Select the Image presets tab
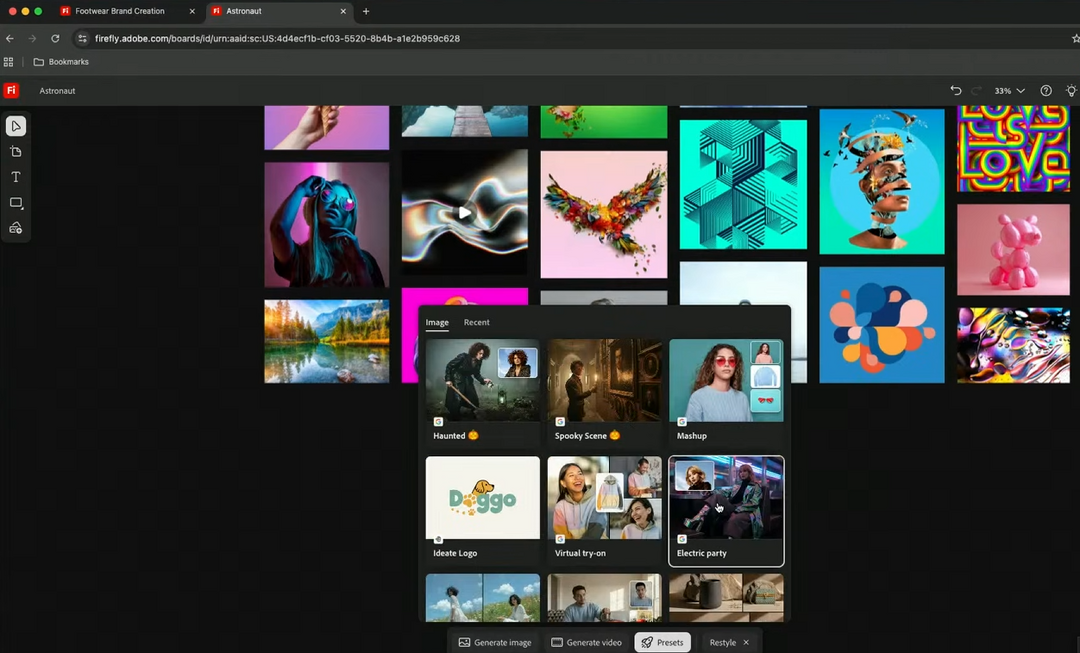Screen dimensions: 1080x653 point(437,322)
